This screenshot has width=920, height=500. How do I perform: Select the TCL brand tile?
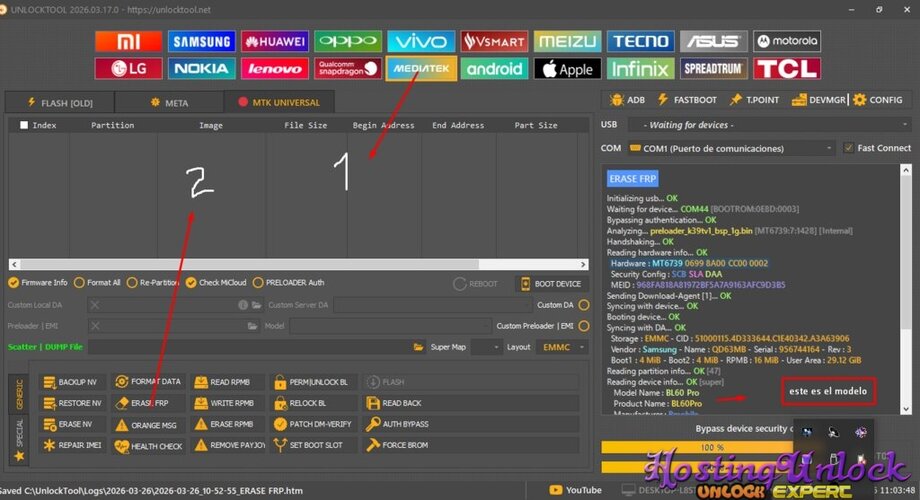click(x=787, y=69)
